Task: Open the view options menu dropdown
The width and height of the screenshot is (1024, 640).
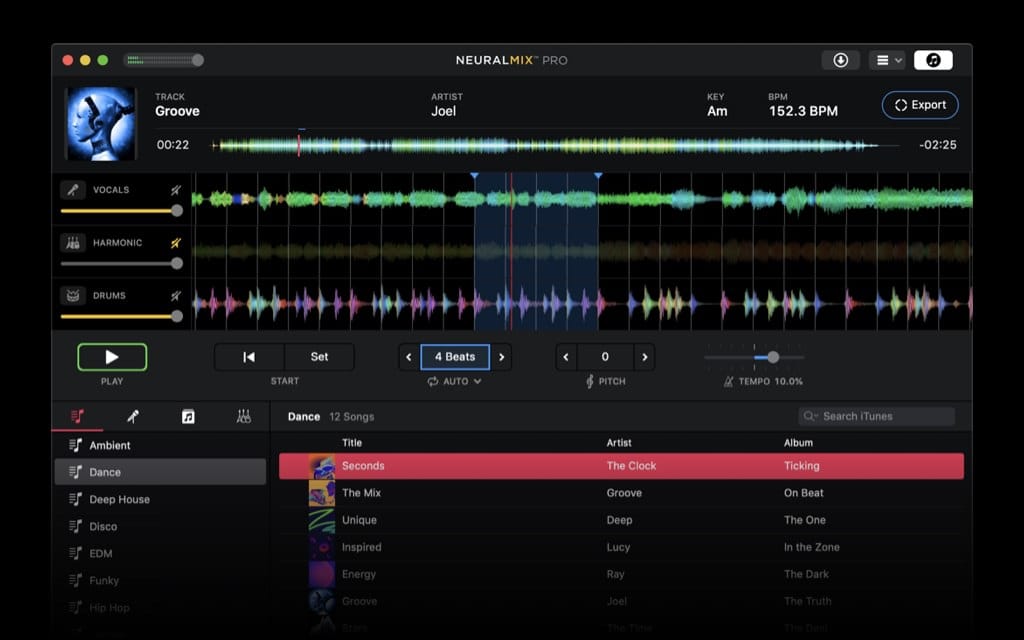Action: (886, 59)
